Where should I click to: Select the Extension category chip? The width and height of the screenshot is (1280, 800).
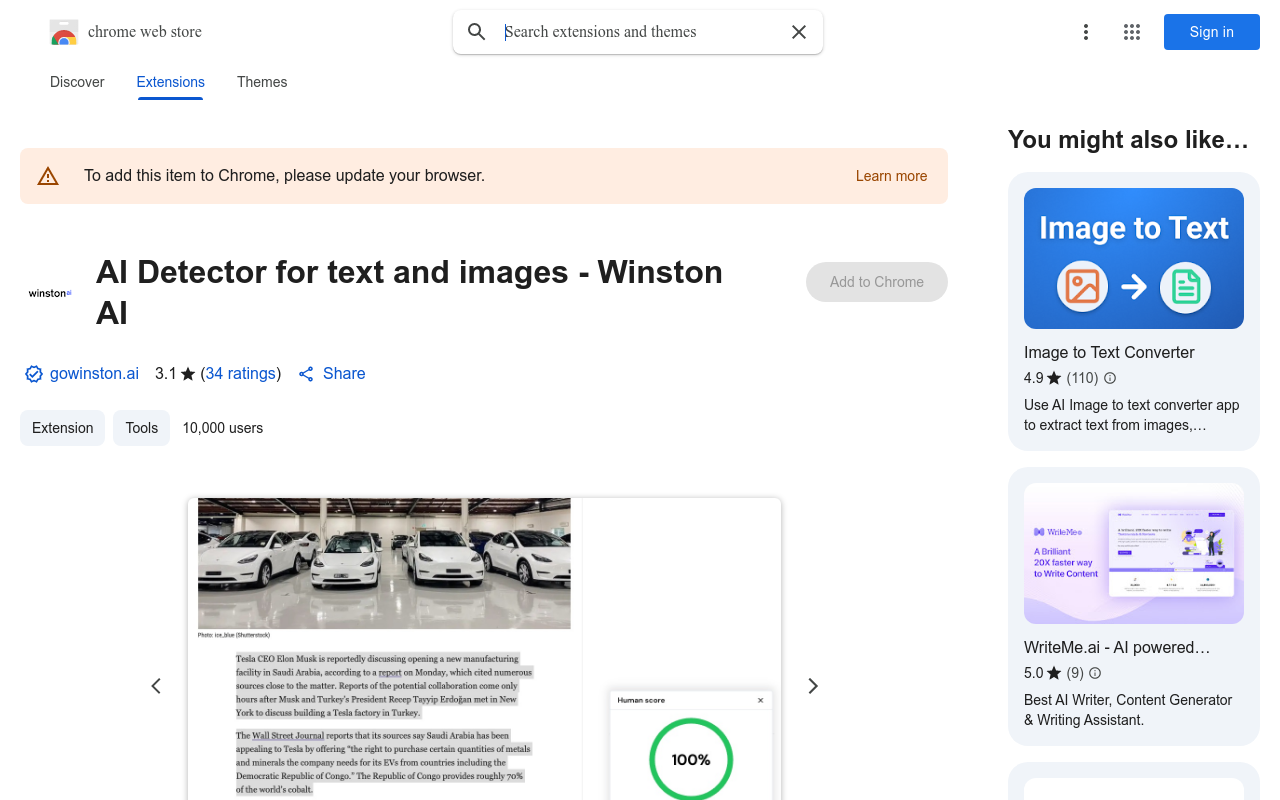tap(62, 428)
